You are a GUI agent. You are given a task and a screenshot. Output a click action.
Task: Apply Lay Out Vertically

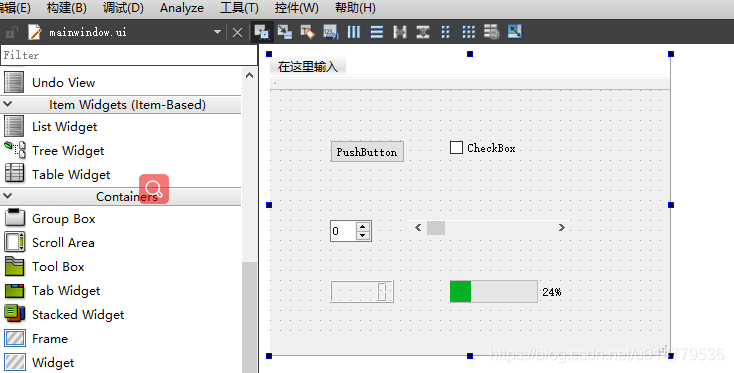pos(377,32)
